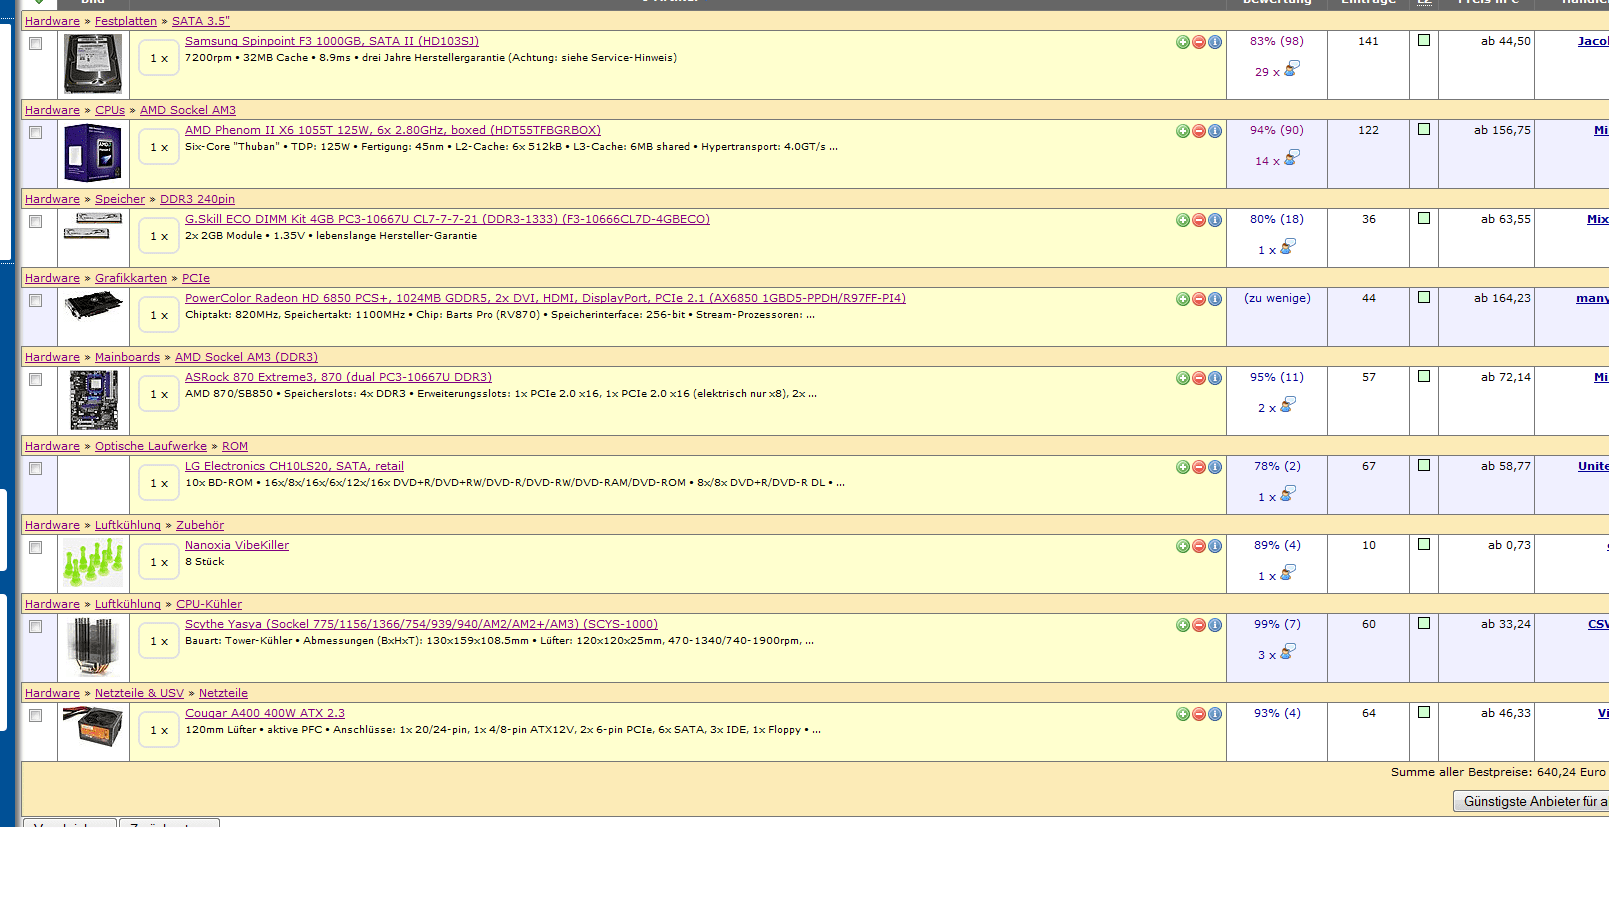Tick the selection checkbox left of the PowerColor Radeon image
1609x900 pixels.
point(36,301)
